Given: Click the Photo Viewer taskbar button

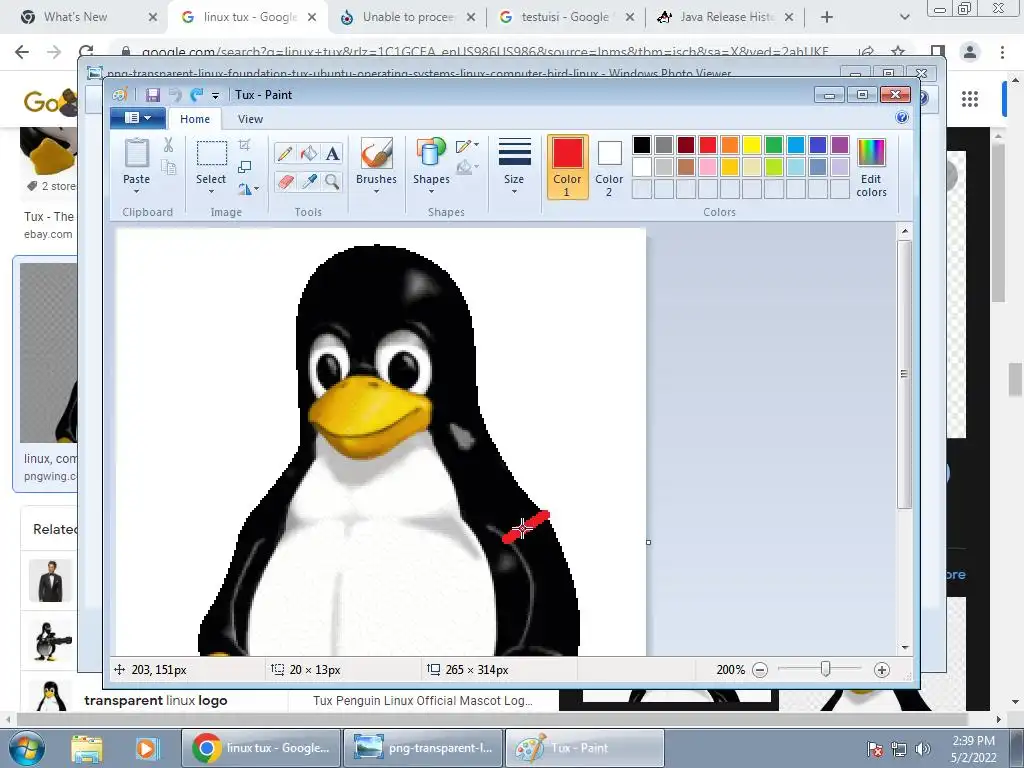Looking at the screenshot, I should (423, 748).
